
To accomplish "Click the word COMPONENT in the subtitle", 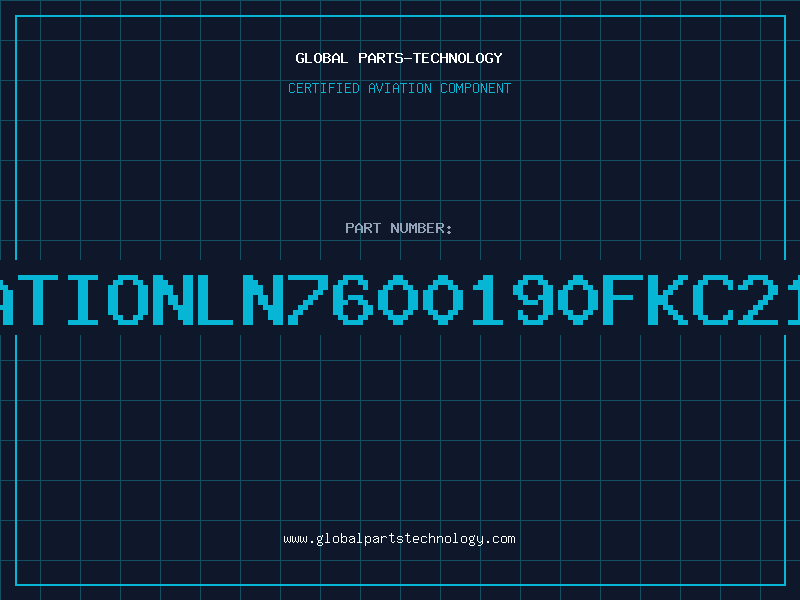I will pyautogui.click(x=476, y=88).
